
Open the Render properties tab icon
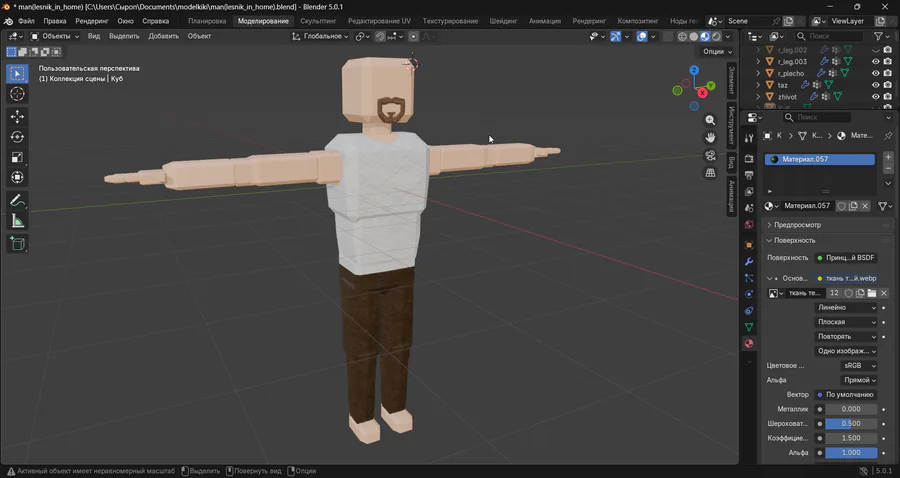[x=749, y=158]
